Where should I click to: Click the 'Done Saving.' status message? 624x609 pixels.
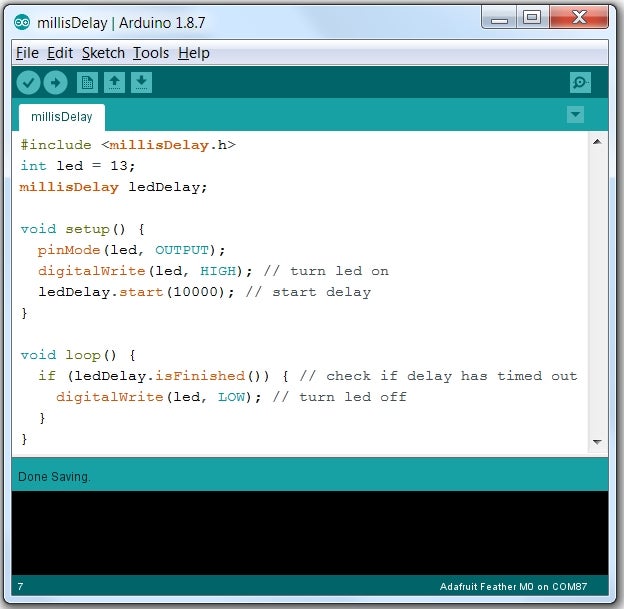point(54,477)
